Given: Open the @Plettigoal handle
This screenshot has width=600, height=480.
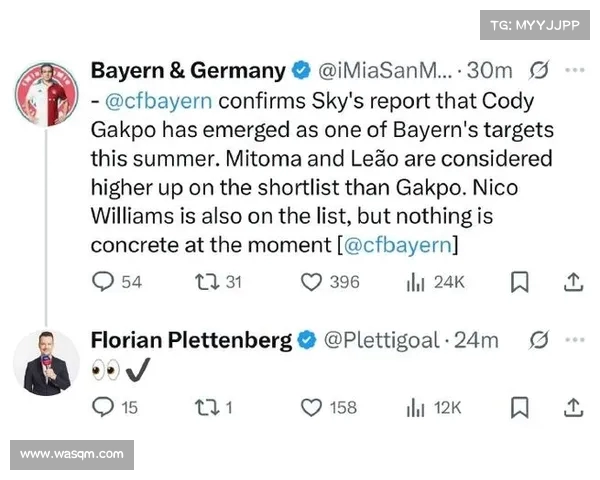Looking at the screenshot, I should [382, 340].
